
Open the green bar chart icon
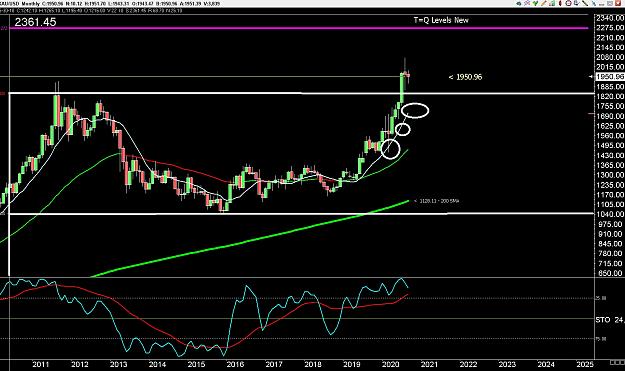[552, 3]
